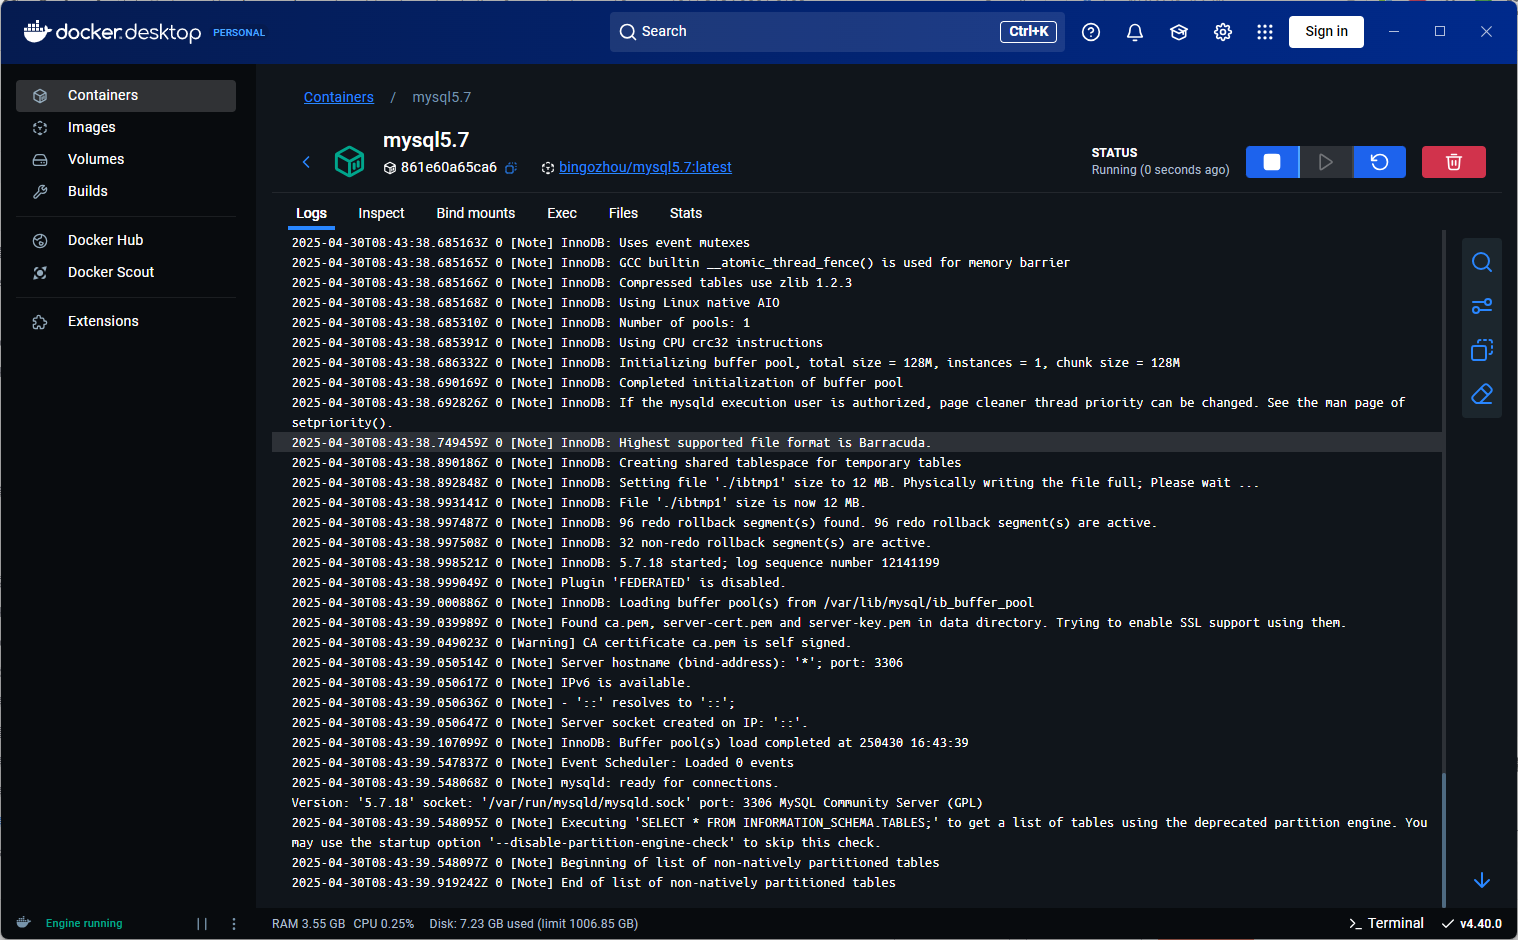1518x940 pixels.
Task: Open the Extensions sidebar section
Action: pos(126,321)
